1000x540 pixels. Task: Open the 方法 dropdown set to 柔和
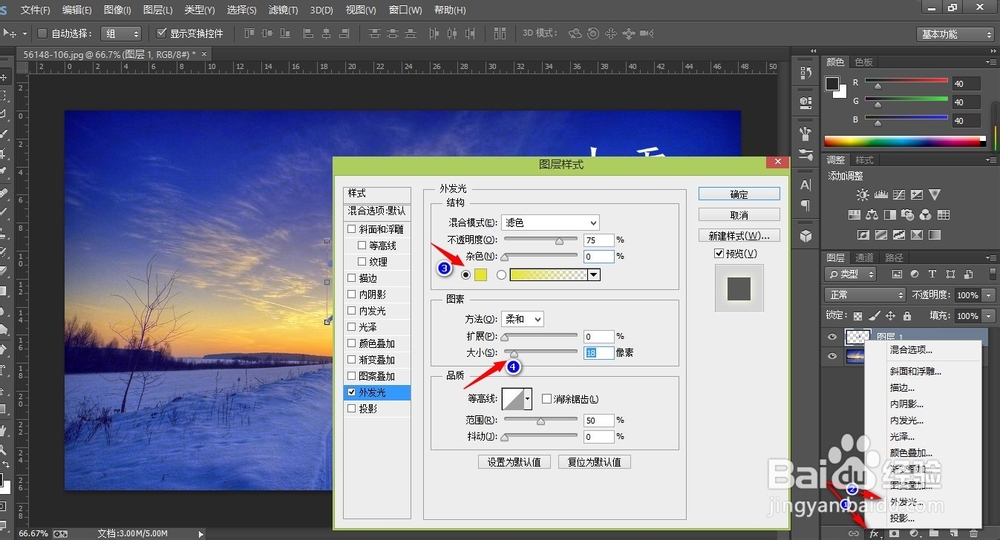pos(522,319)
